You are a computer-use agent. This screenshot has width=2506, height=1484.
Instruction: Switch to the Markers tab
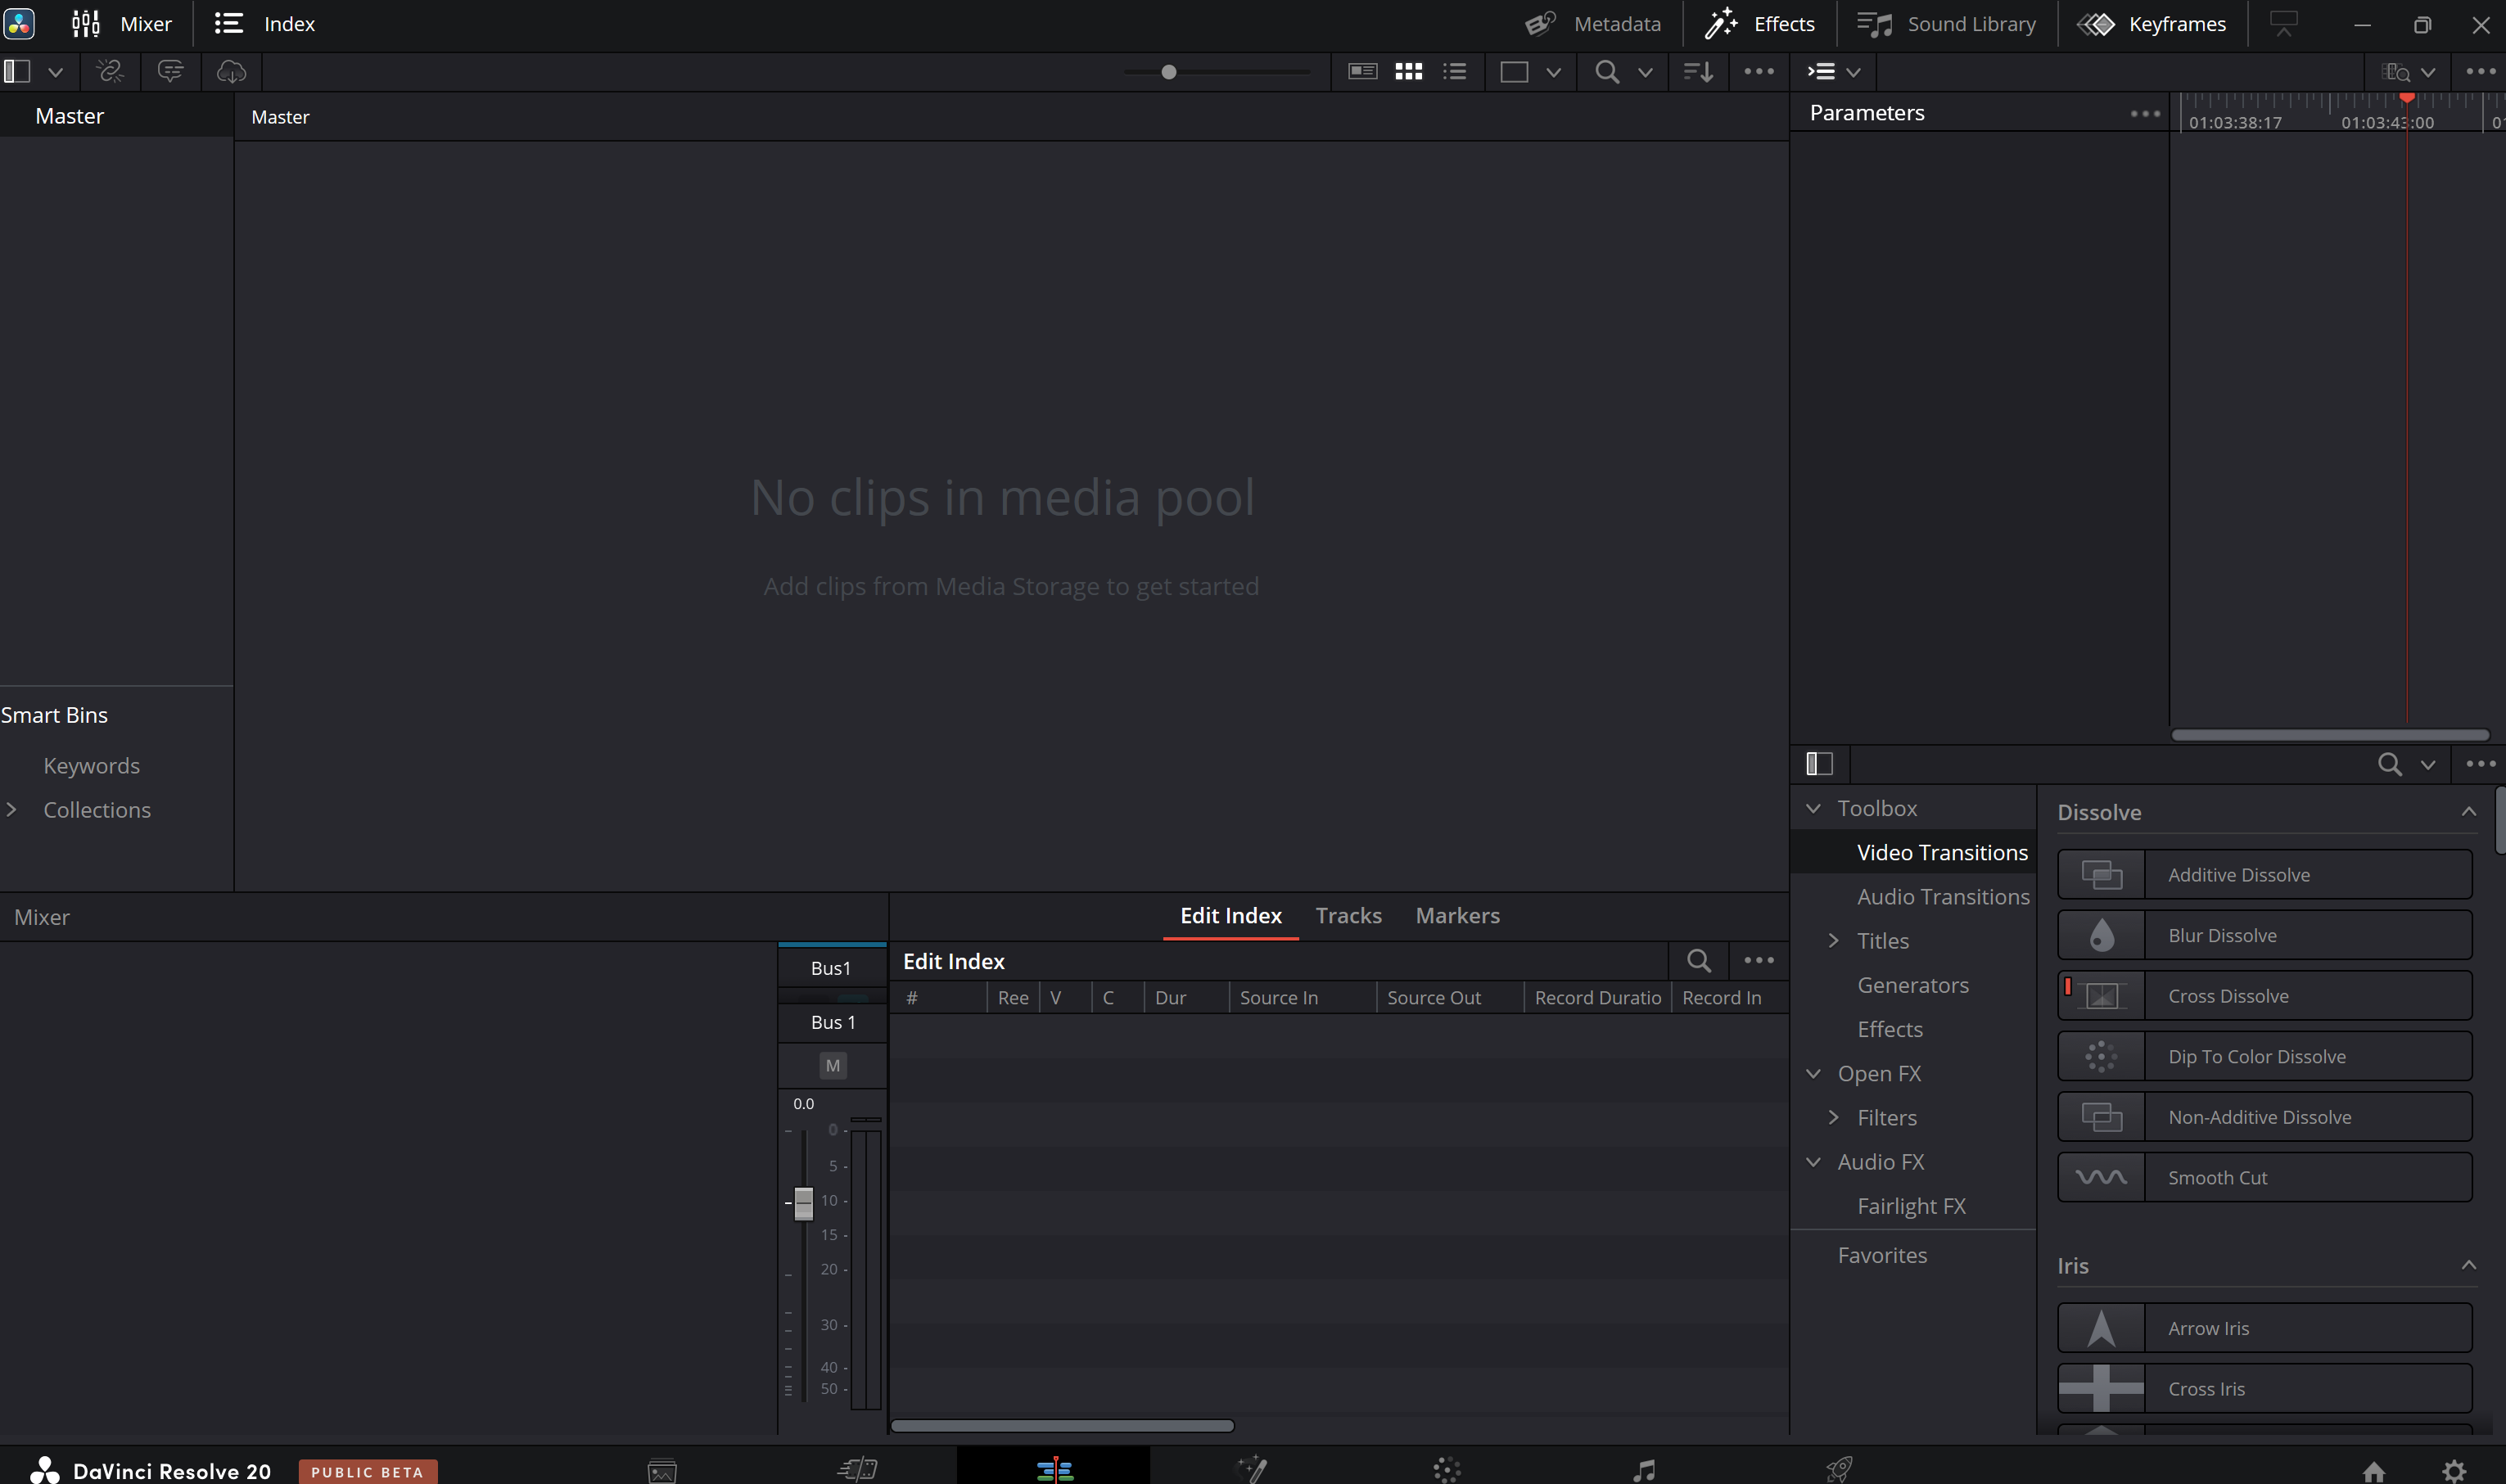click(1457, 916)
